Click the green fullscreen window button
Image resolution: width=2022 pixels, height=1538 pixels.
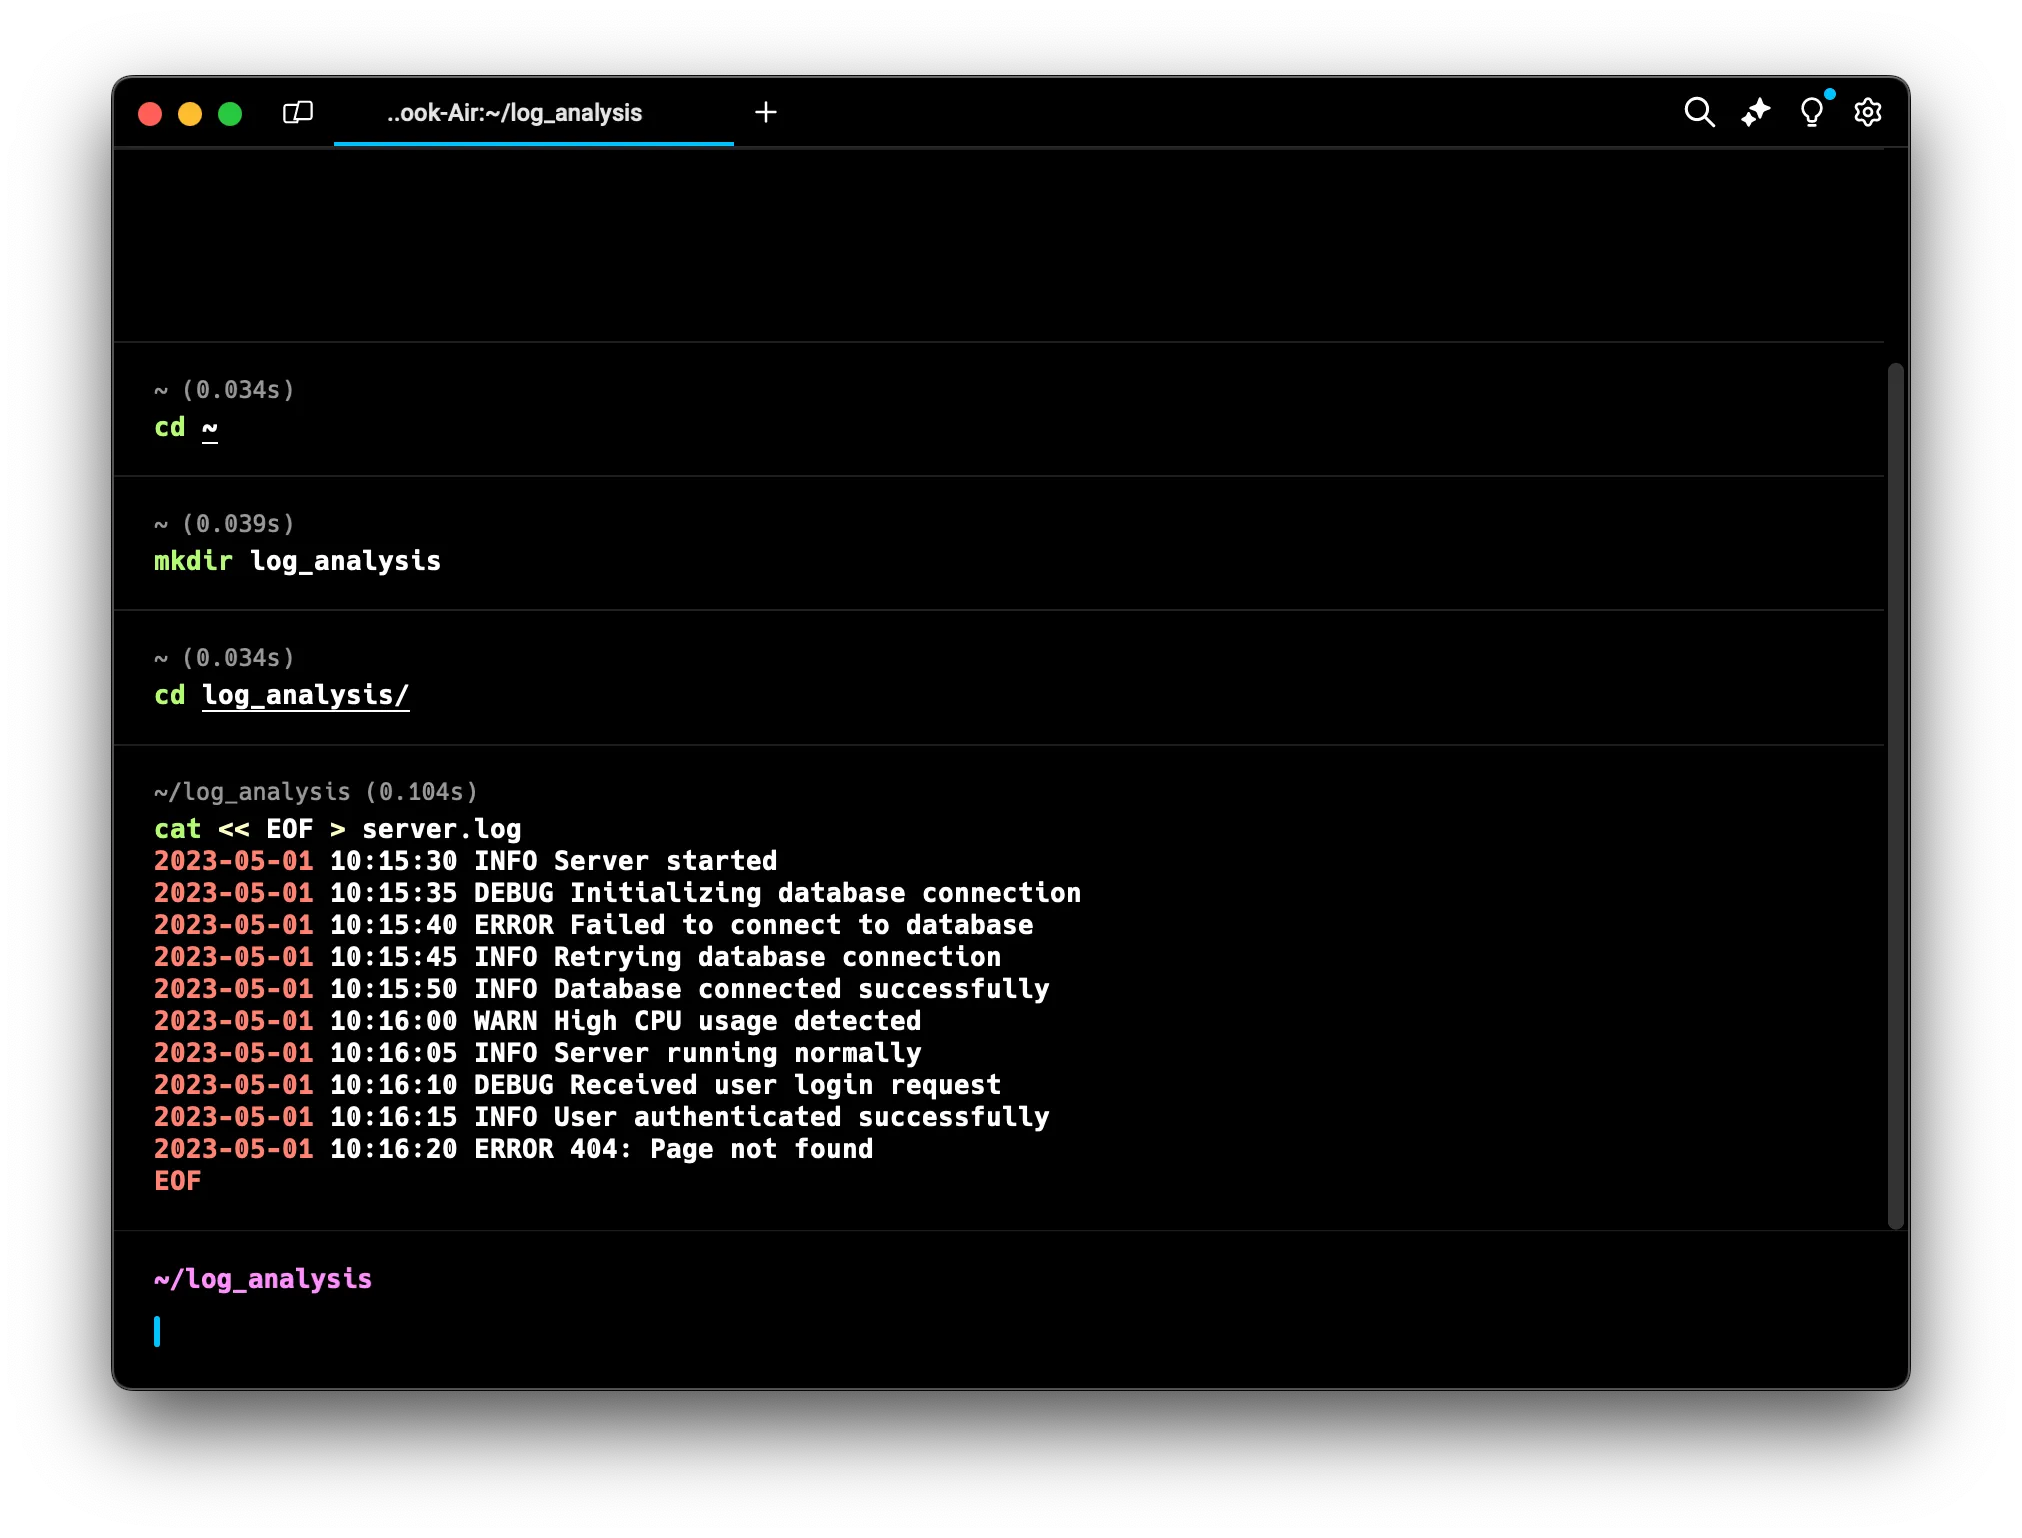[230, 114]
